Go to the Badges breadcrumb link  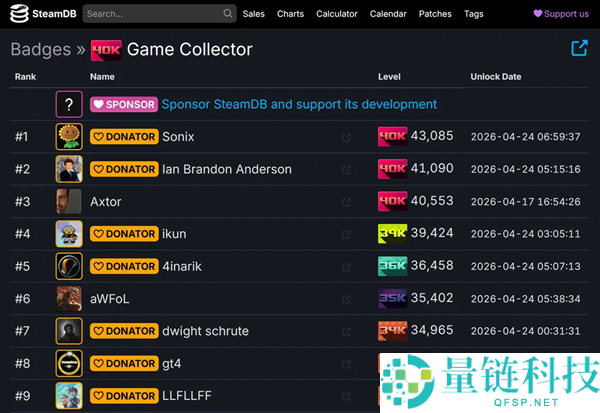[41, 49]
